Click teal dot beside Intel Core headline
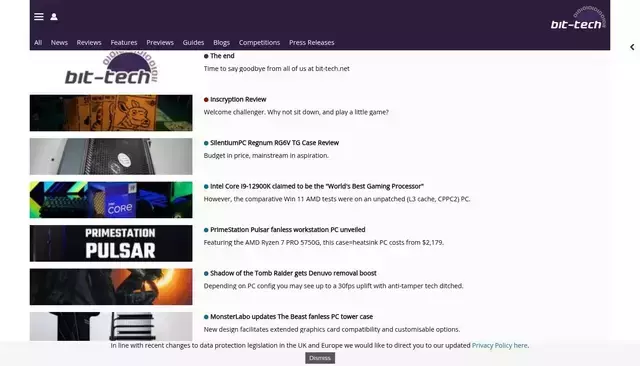The width and height of the screenshot is (640, 366). (x=206, y=186)
